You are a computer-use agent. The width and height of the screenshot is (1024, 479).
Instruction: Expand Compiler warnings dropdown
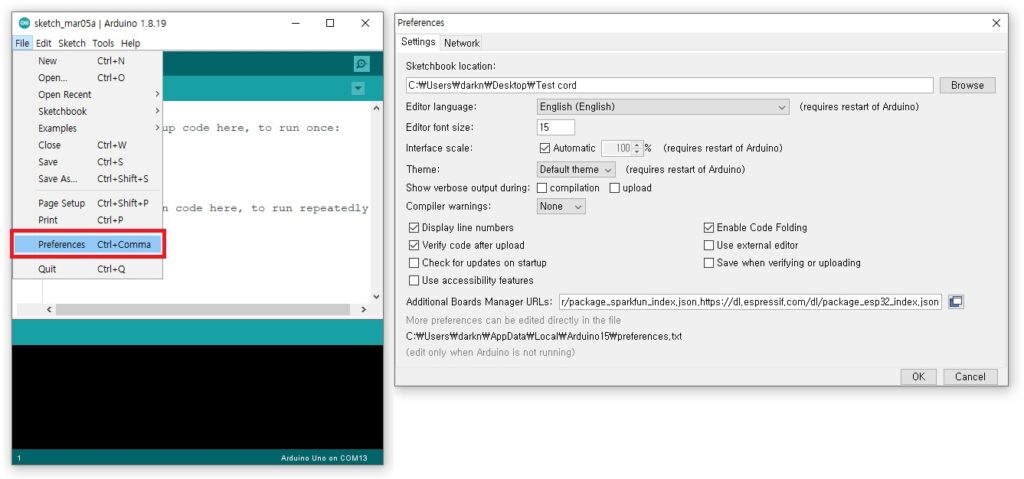(561, 206)
